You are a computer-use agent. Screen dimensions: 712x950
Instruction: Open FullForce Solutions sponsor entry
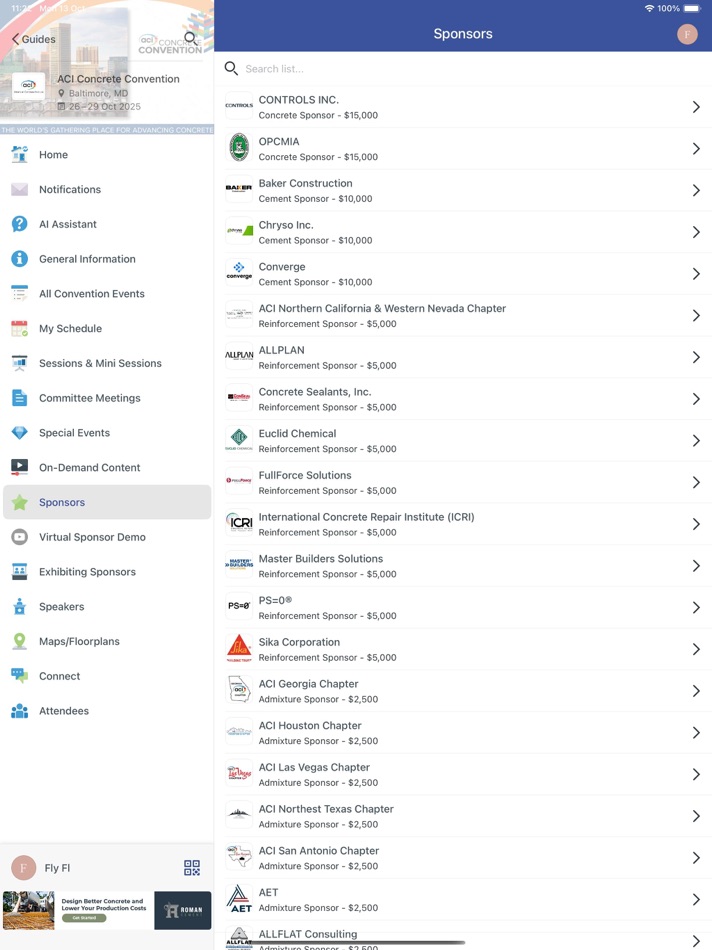(464, 483)
